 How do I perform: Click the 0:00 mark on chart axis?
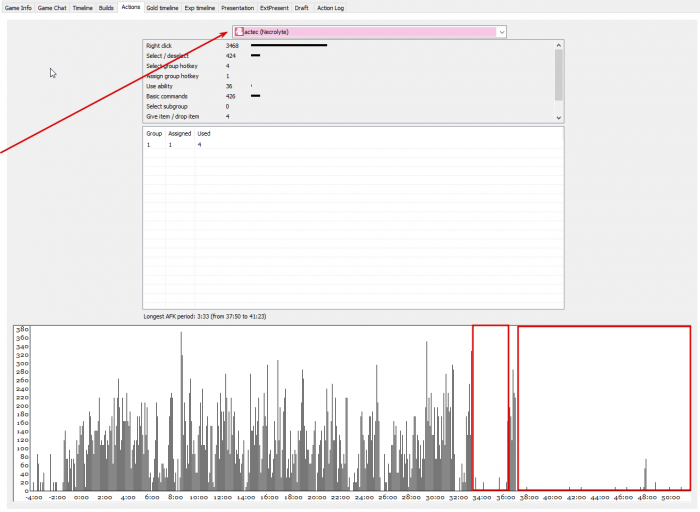(81, 497)
